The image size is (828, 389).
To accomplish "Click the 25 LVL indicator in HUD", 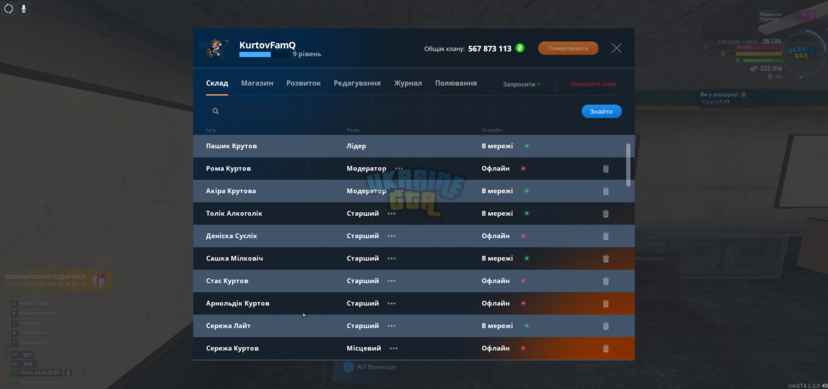I will point(772,41).
